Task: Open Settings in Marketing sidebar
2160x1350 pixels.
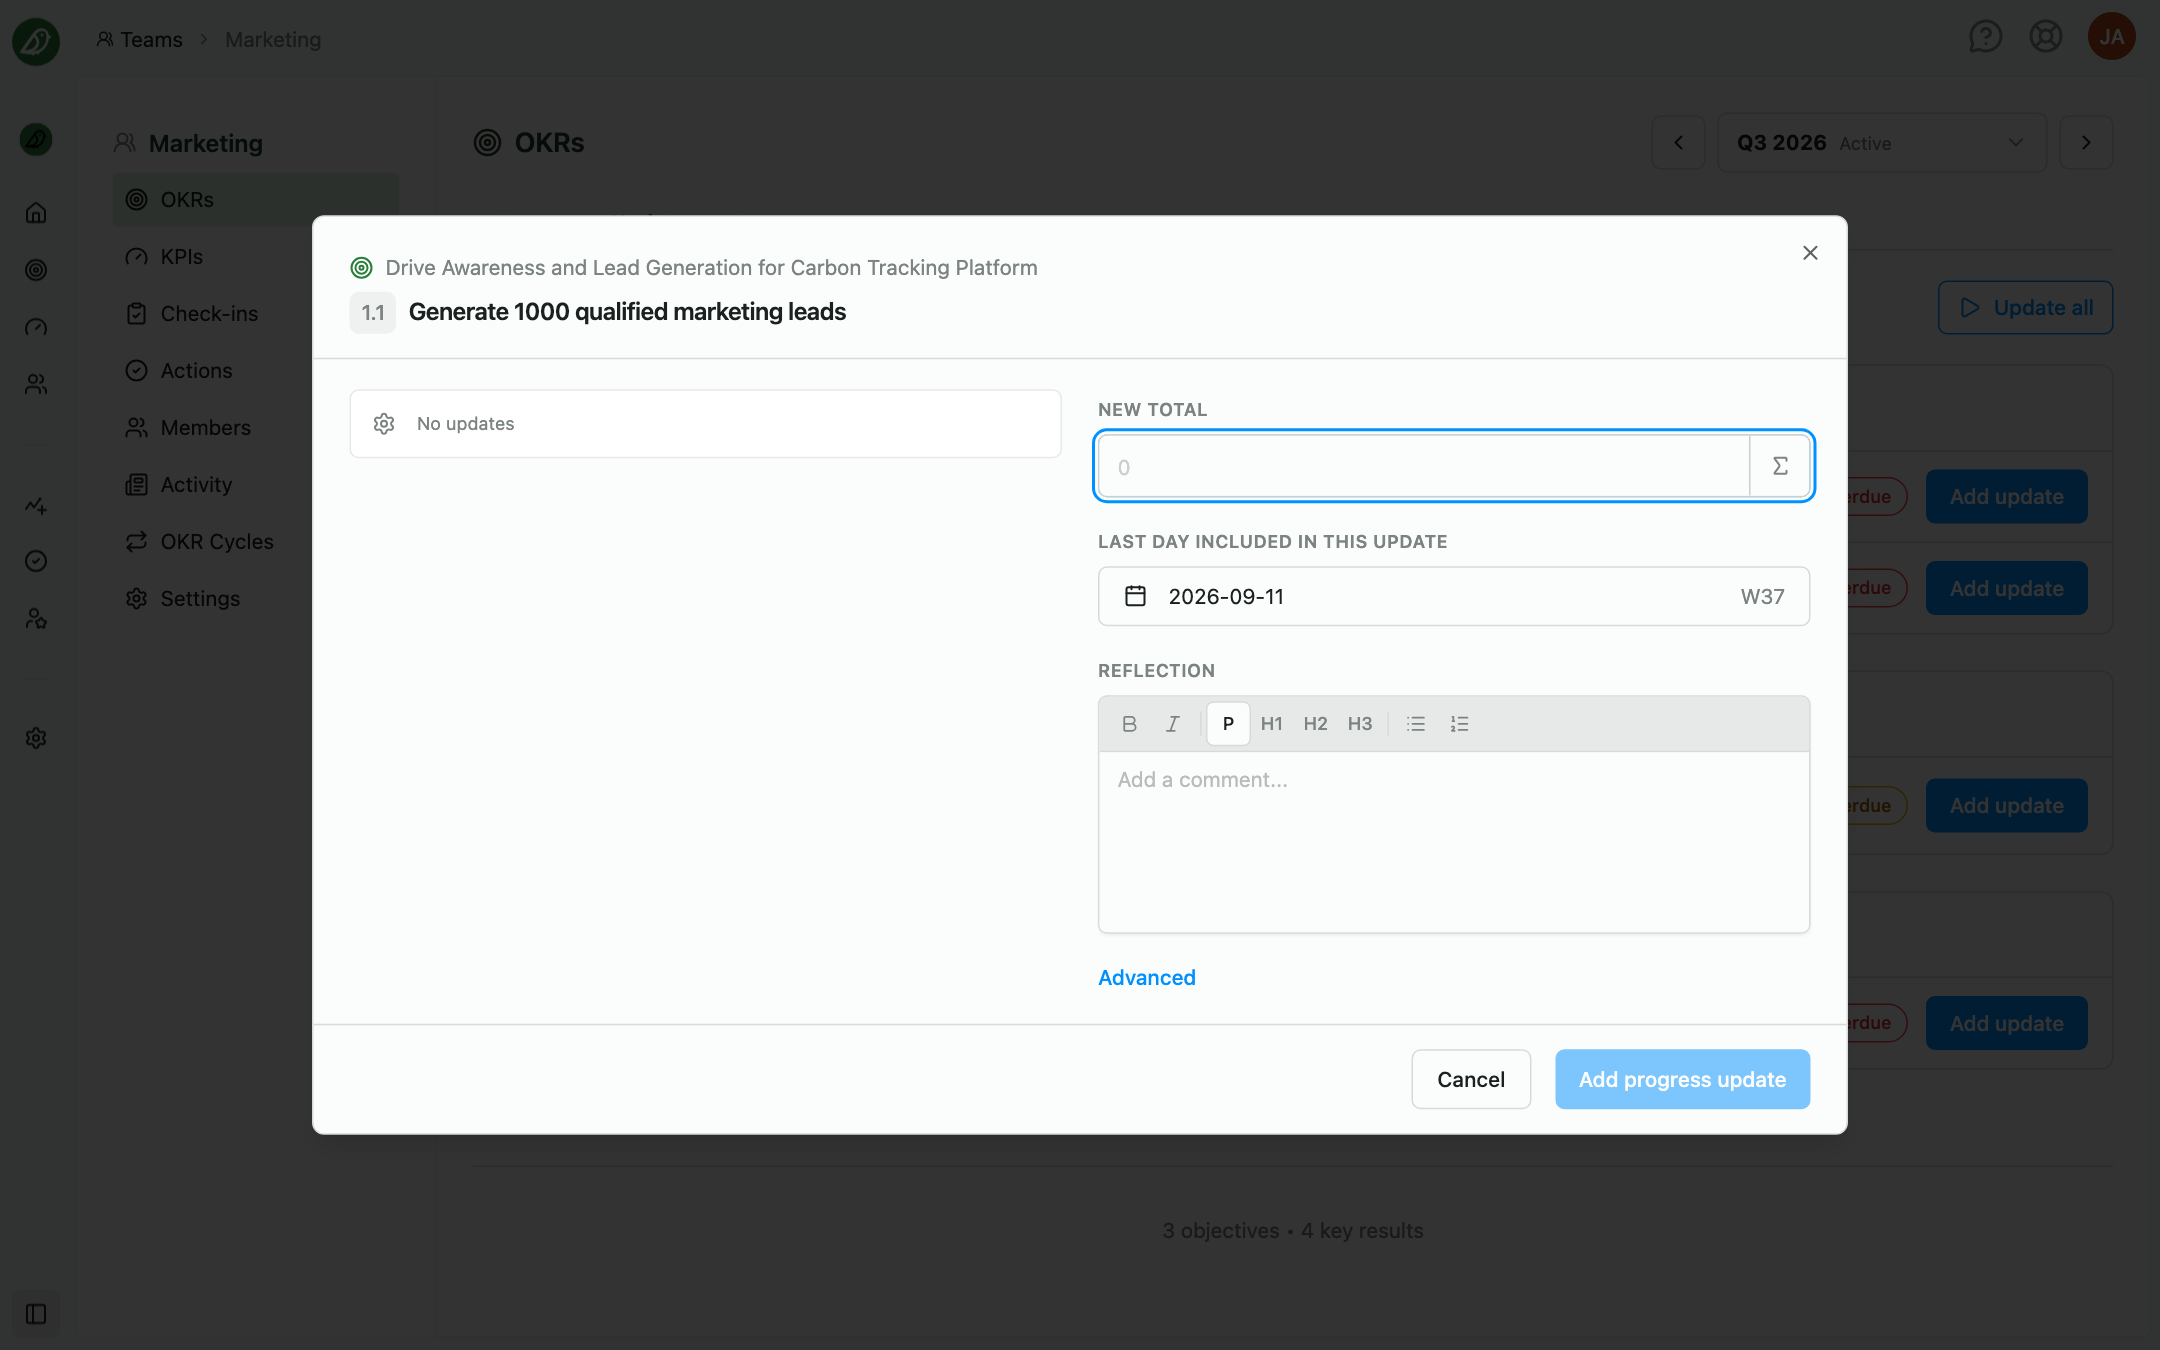Action: tap(256, 598)
